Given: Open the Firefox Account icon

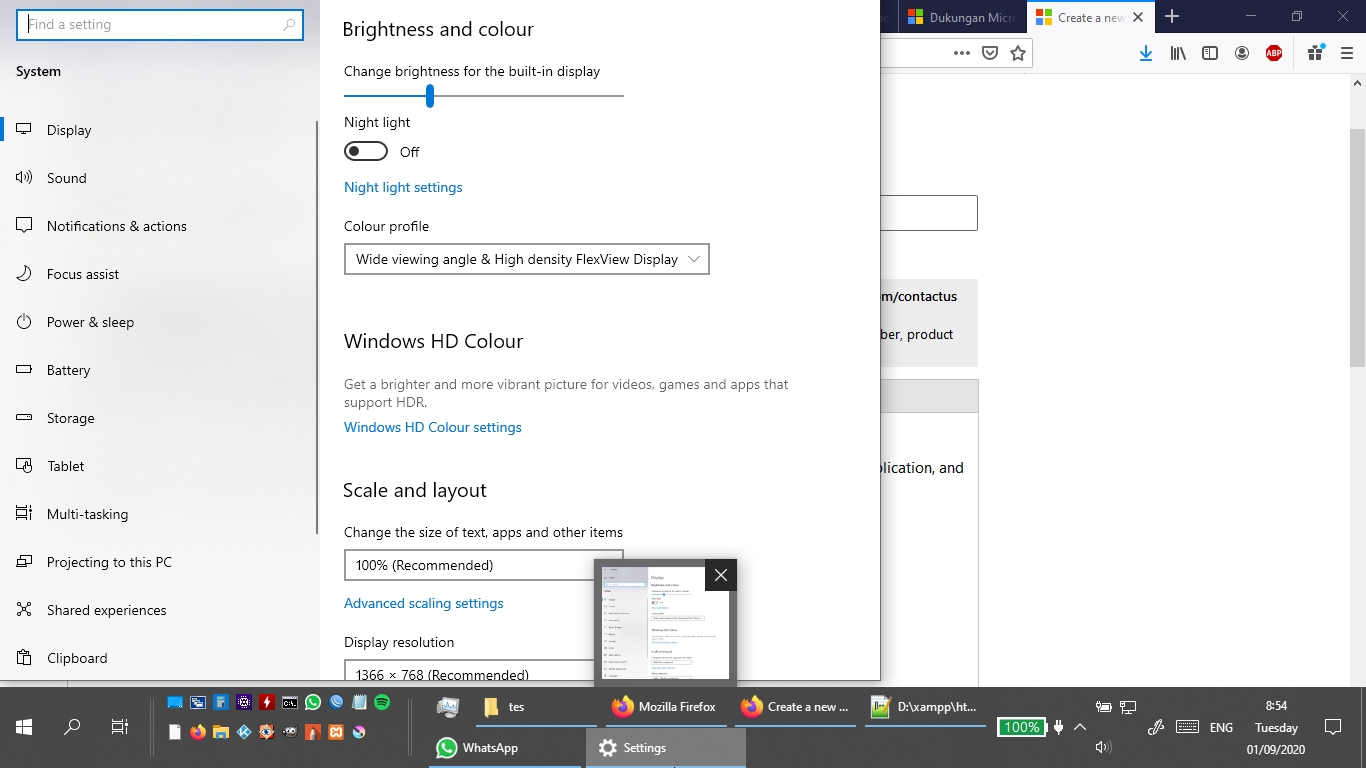Looking at the screenshot, I should (1242, 53).
